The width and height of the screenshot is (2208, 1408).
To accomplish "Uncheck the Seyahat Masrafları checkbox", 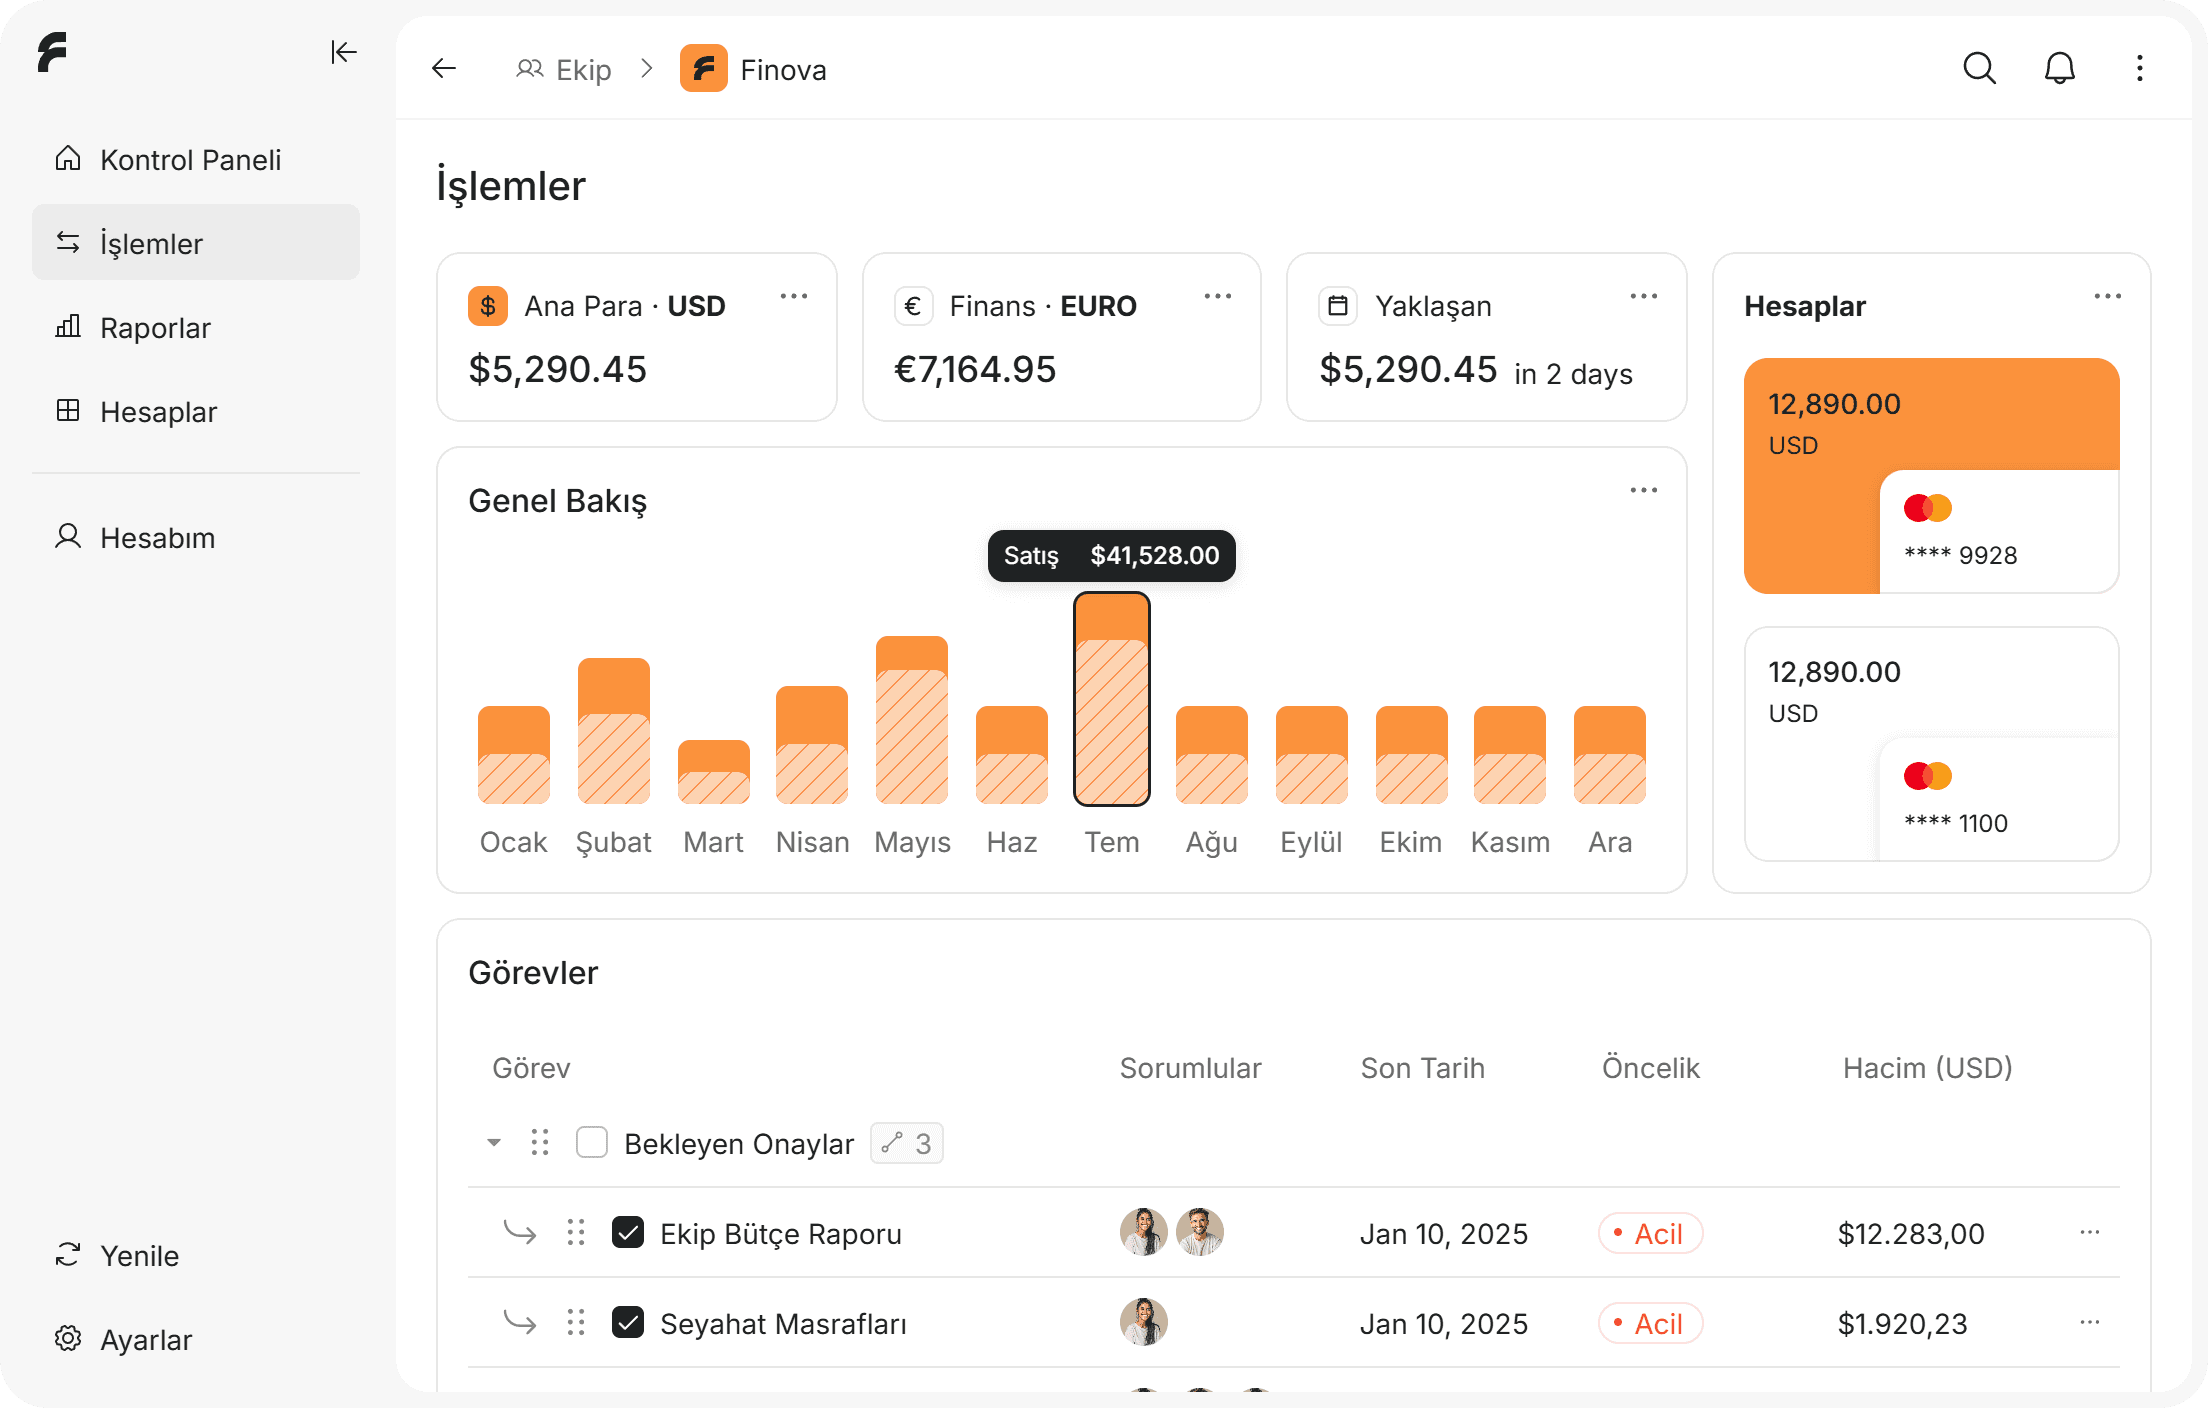I will (628, 1323).
